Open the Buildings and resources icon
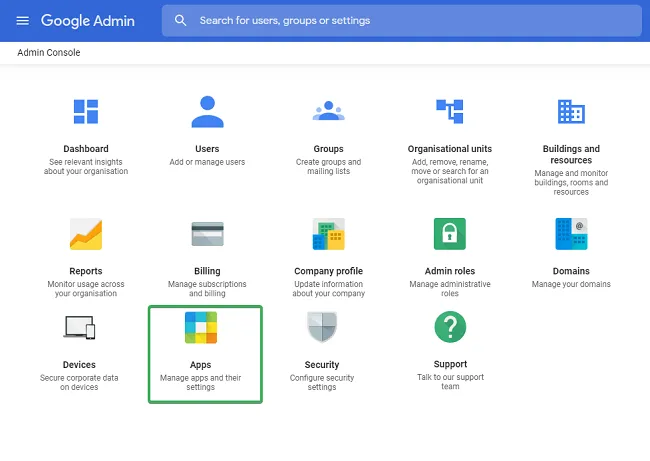This screenshot has width=650, height=461. click(571, 112)
